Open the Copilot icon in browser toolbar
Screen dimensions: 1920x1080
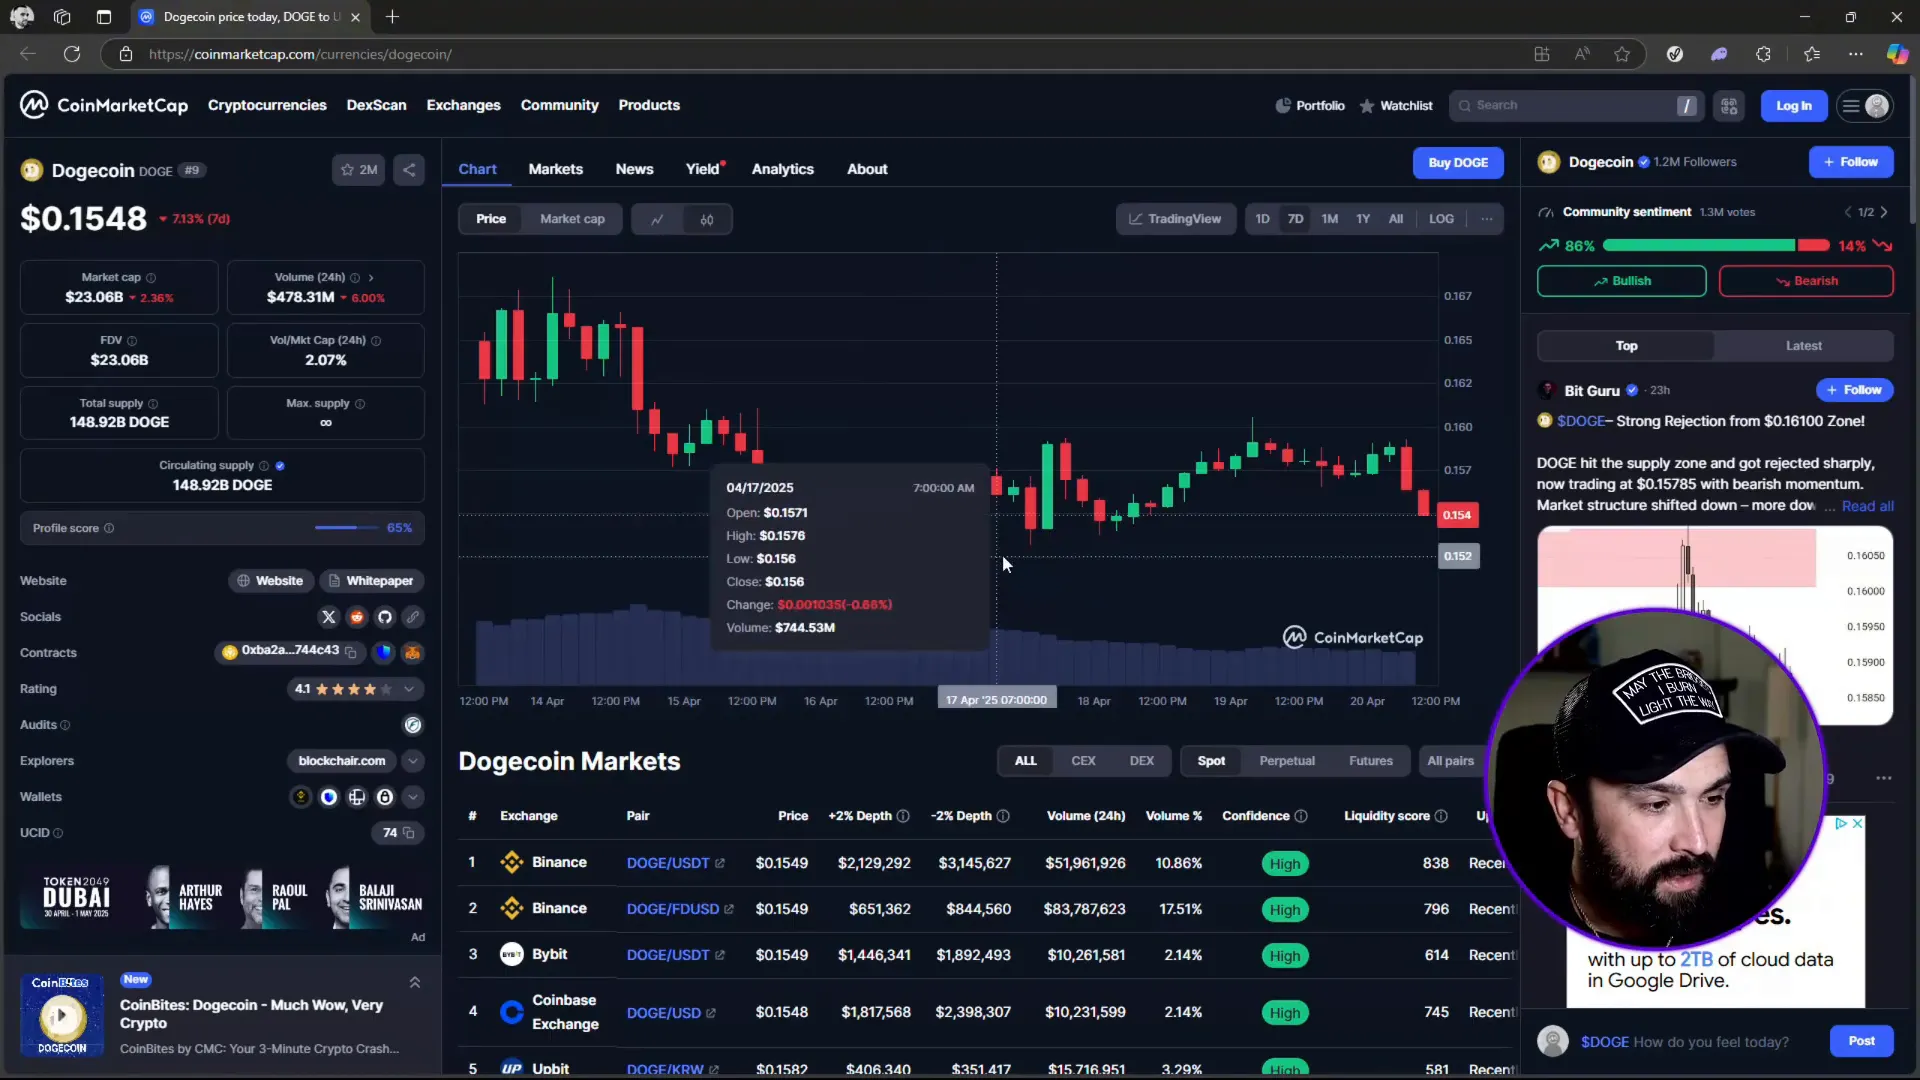click(x=1897, y=54)
